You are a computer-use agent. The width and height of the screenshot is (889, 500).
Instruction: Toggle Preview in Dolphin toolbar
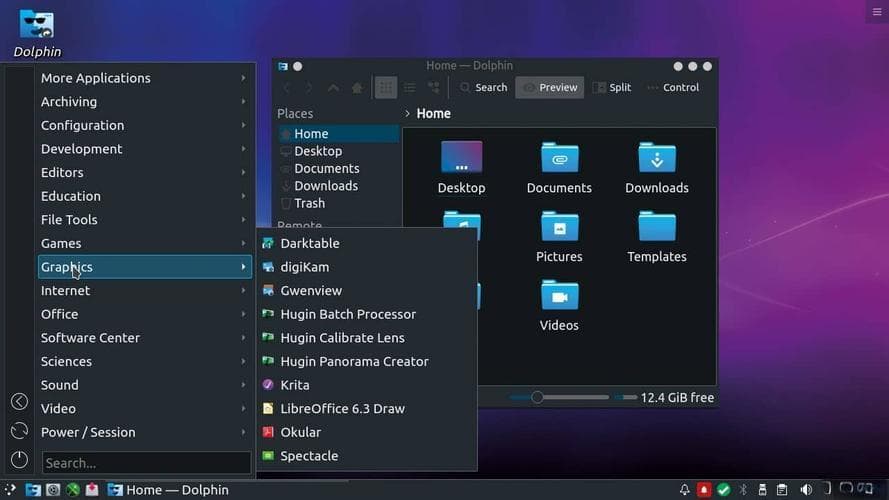[x=549, y=88]
